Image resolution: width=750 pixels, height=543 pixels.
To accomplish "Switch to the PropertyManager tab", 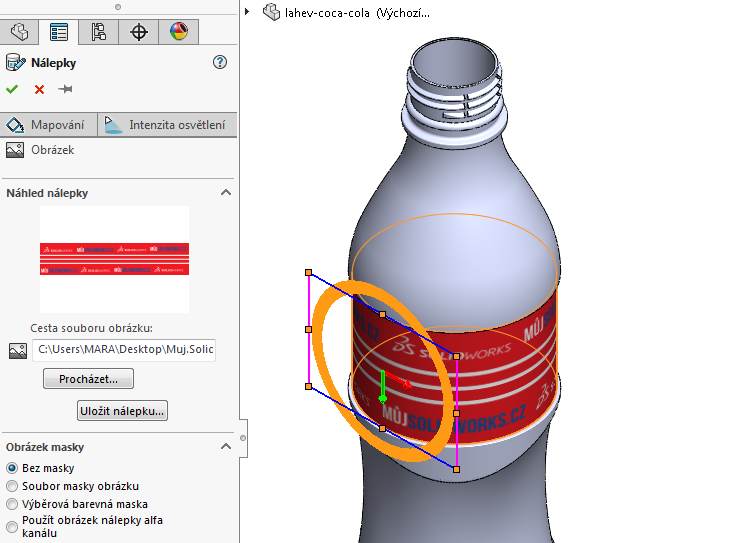I will point(59,33).
